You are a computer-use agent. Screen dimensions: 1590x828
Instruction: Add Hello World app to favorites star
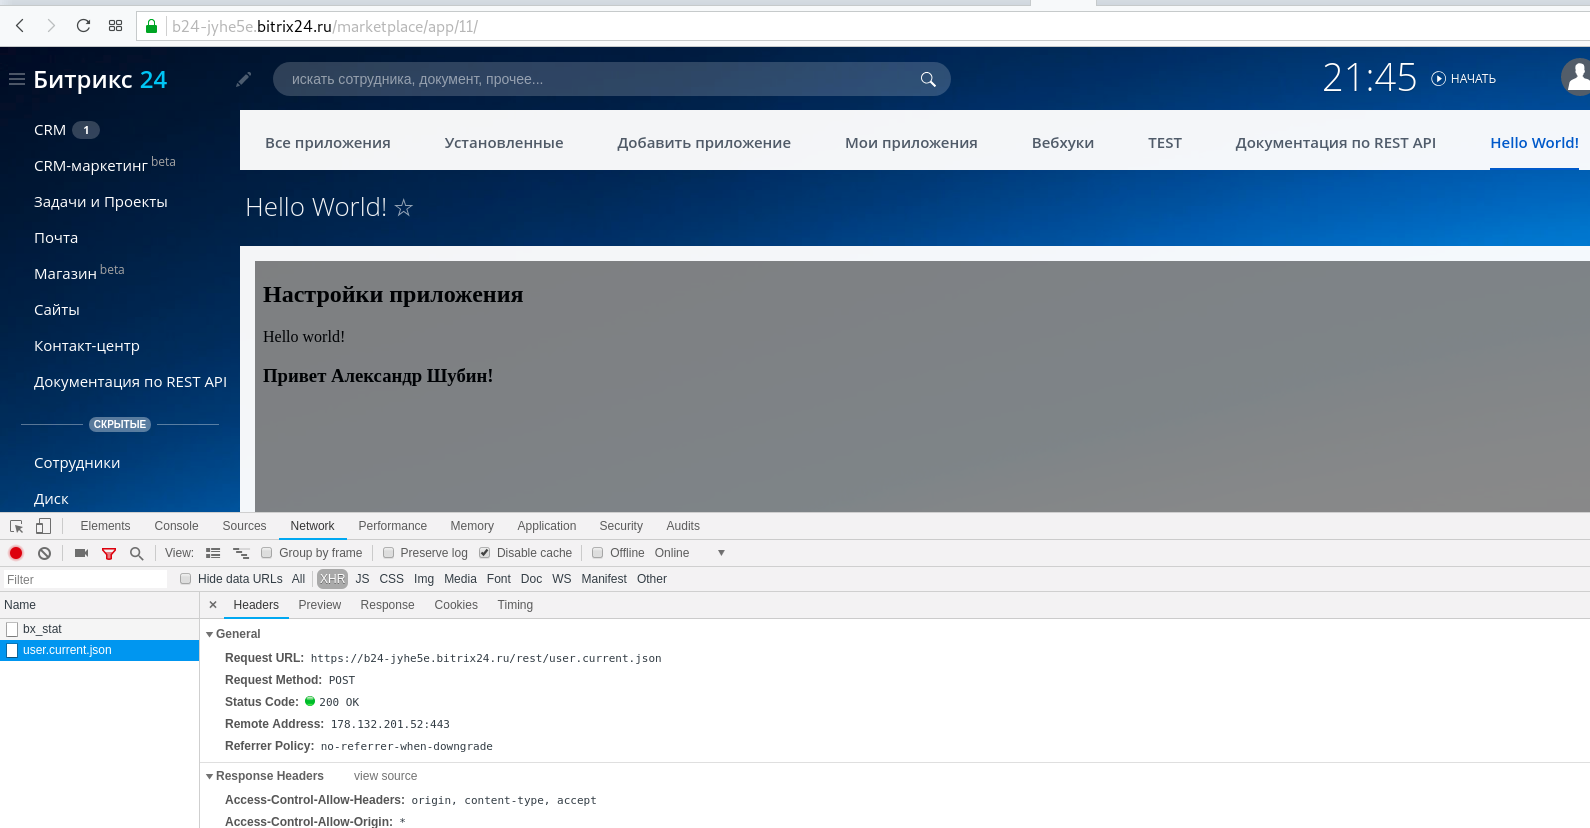pyautogui.click(x=404, y=207)
